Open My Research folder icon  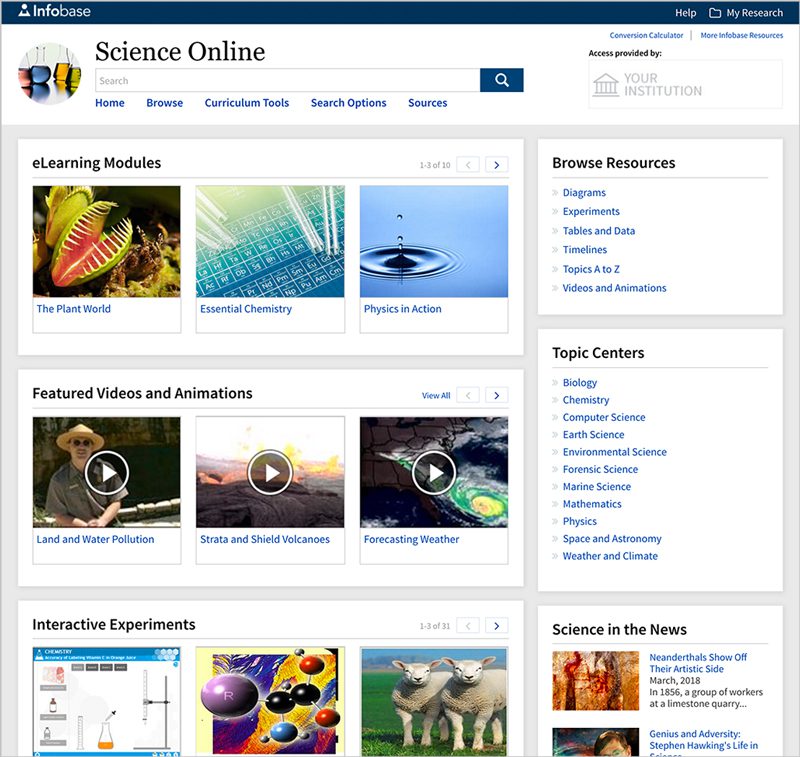(x=715, y=13)
